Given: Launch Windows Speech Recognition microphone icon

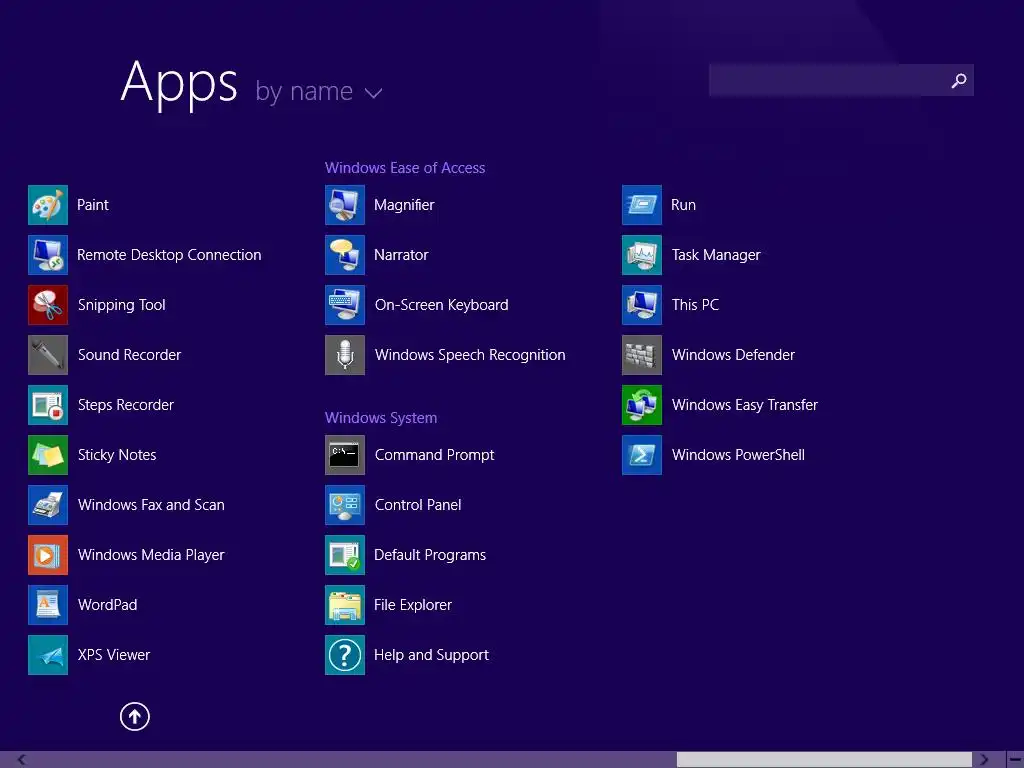Looking at the screenshot, I should pyautogui.click(x=345, y=355).
